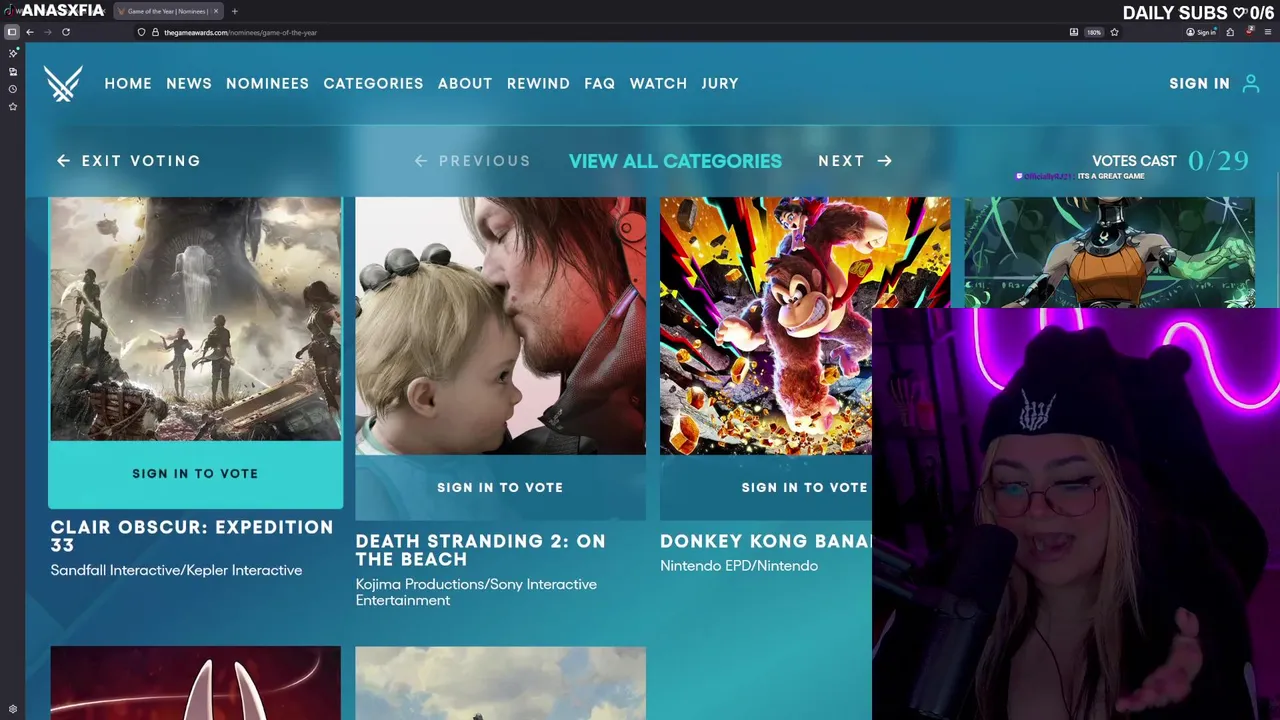Open the bookmarks star sidebar icon
The height and width of the screenshot is (720, 1280).
[x=13, y=107]
